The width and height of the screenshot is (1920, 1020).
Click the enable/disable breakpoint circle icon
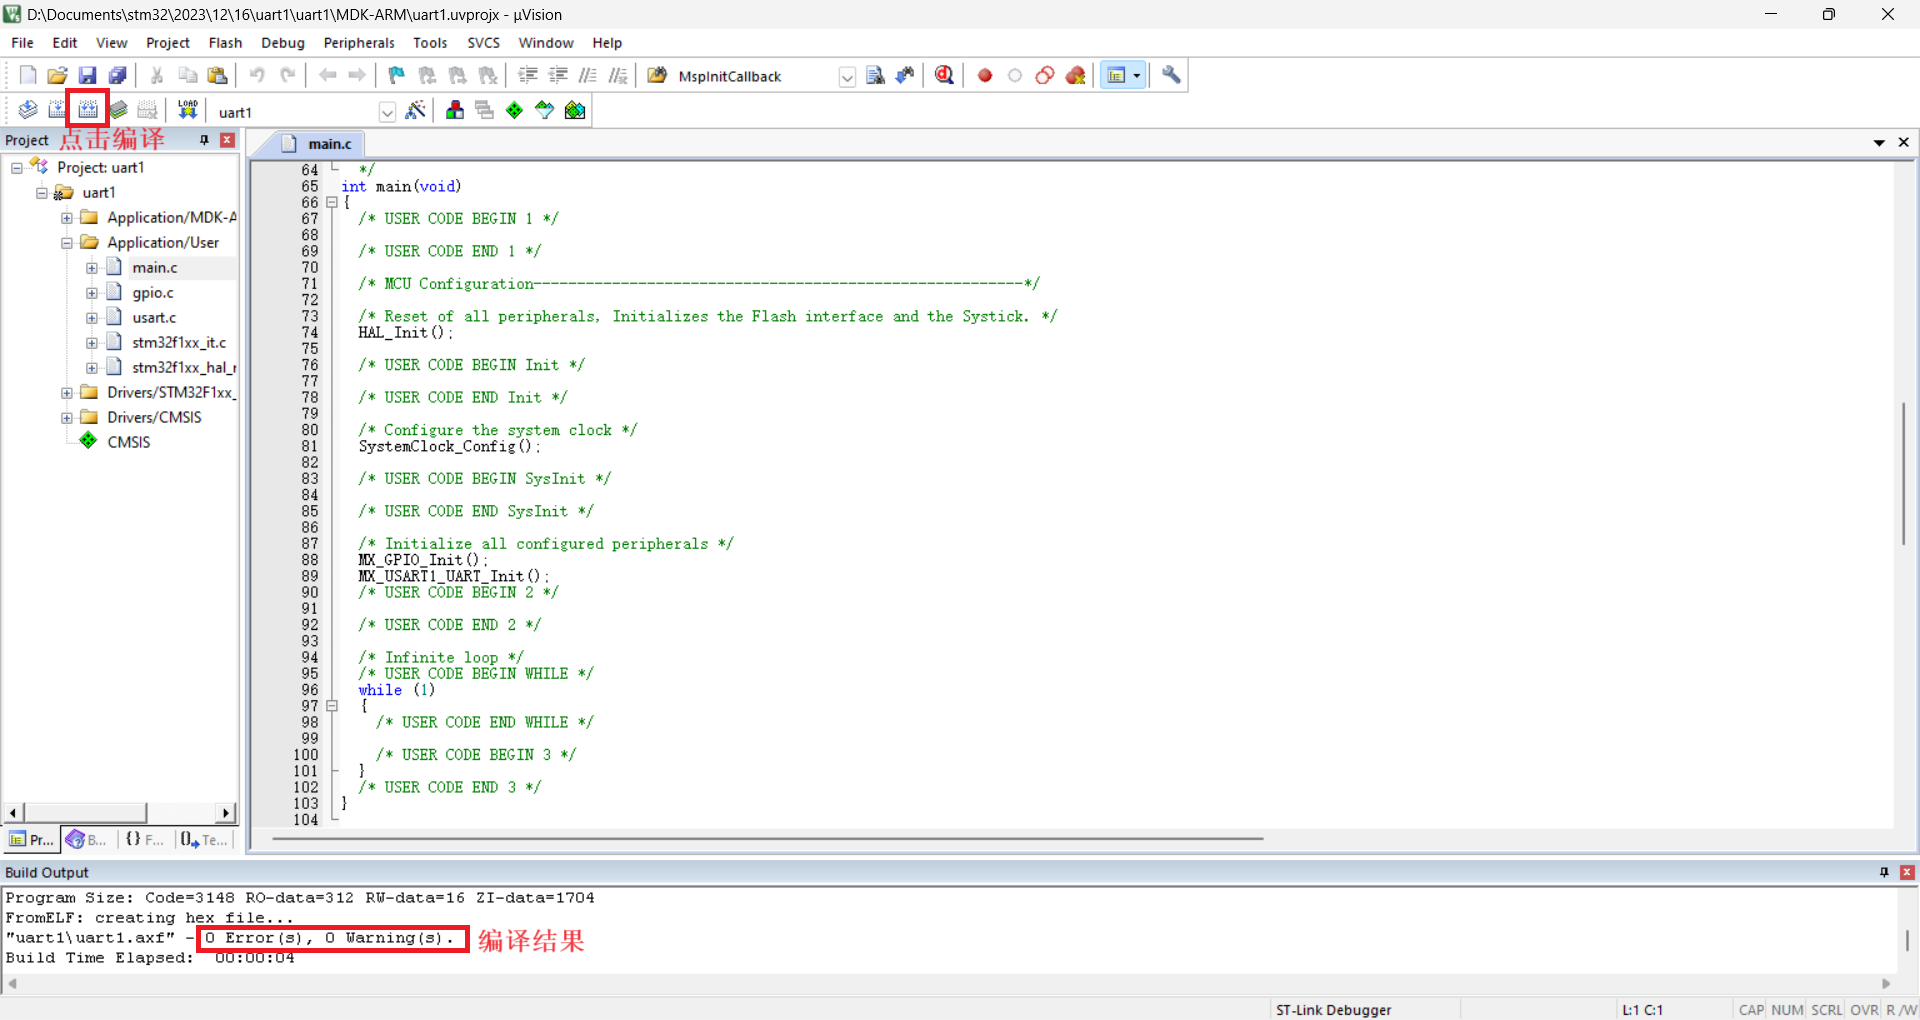1015,76
